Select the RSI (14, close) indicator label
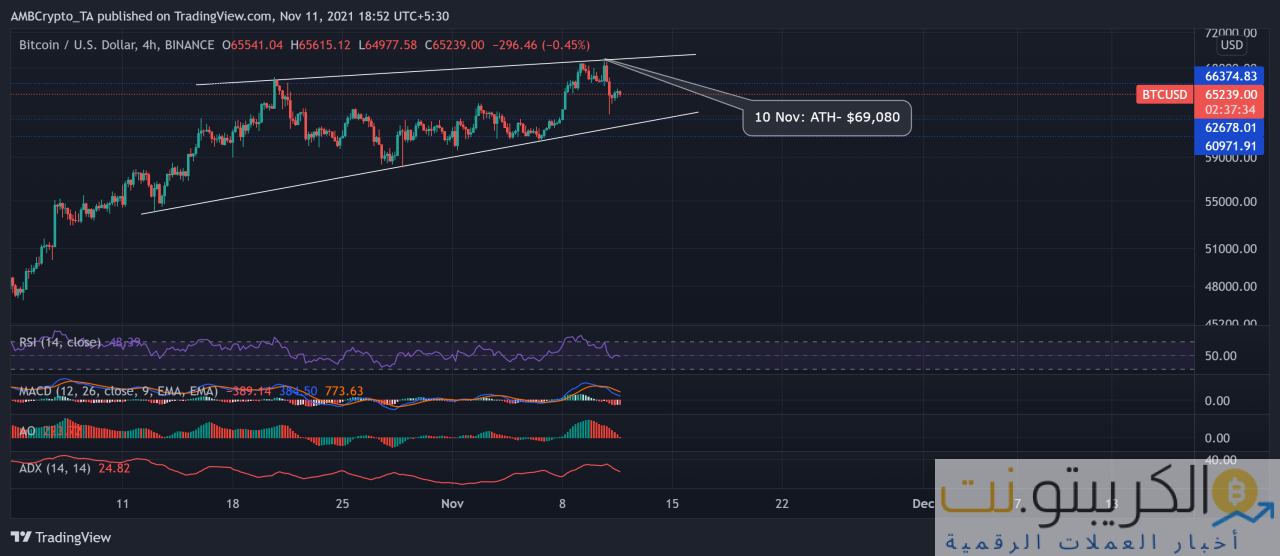 pyautogui.click(x=60, y=343)
